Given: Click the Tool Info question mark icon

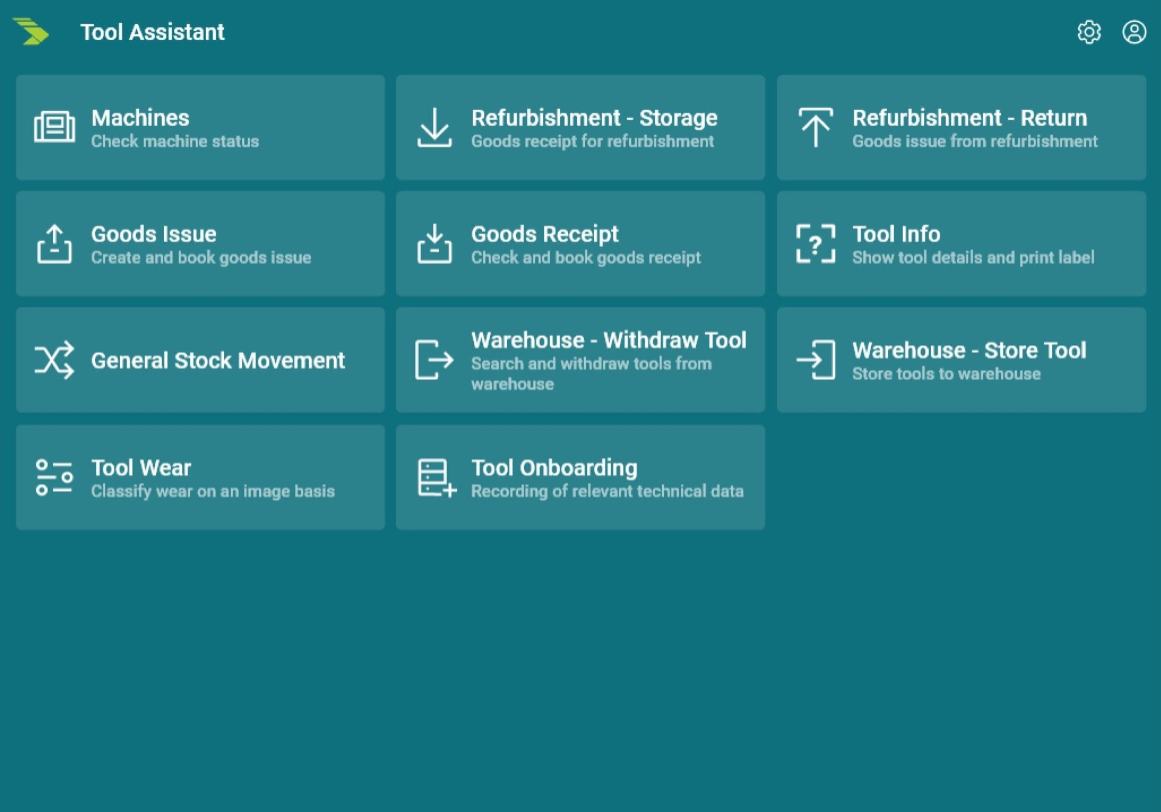Looking at the screenshot, I should pyautogui.click(x=817, y=243).
